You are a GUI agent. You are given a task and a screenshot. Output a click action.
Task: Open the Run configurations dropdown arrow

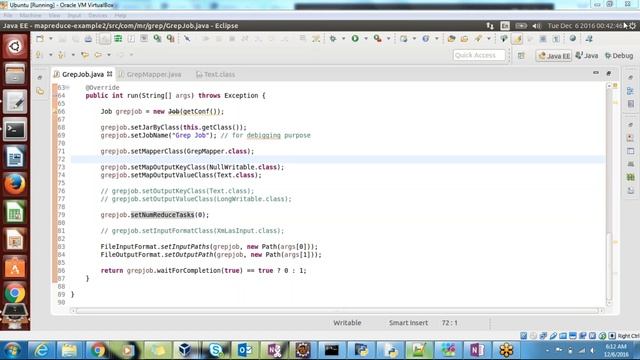(366, 38)
